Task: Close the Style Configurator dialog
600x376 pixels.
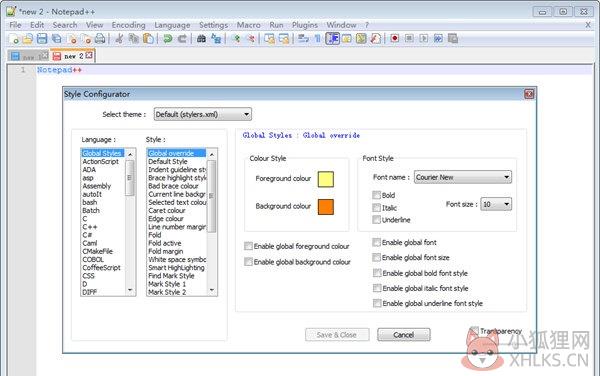Action: (529, 94)
